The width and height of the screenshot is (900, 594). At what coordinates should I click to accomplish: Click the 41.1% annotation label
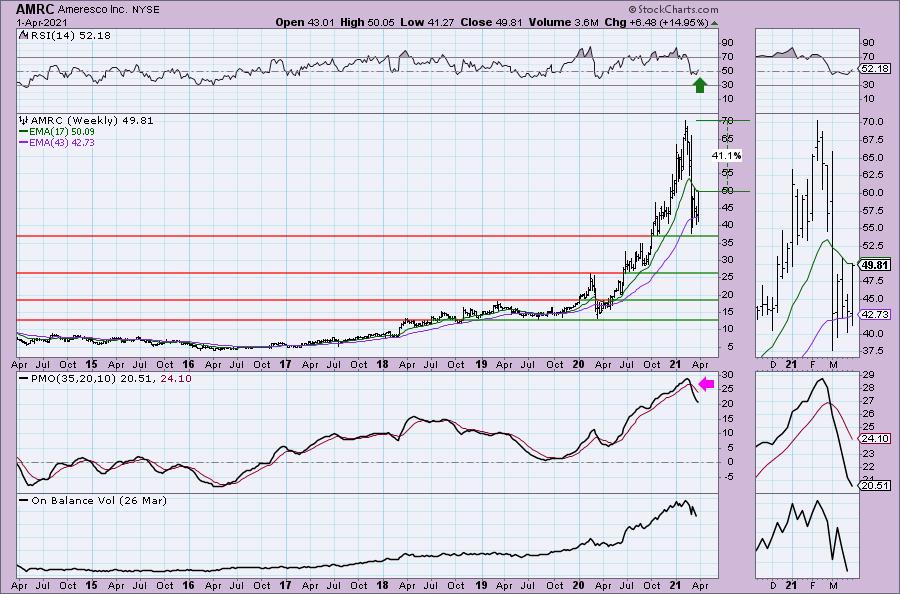pos(727,156)
